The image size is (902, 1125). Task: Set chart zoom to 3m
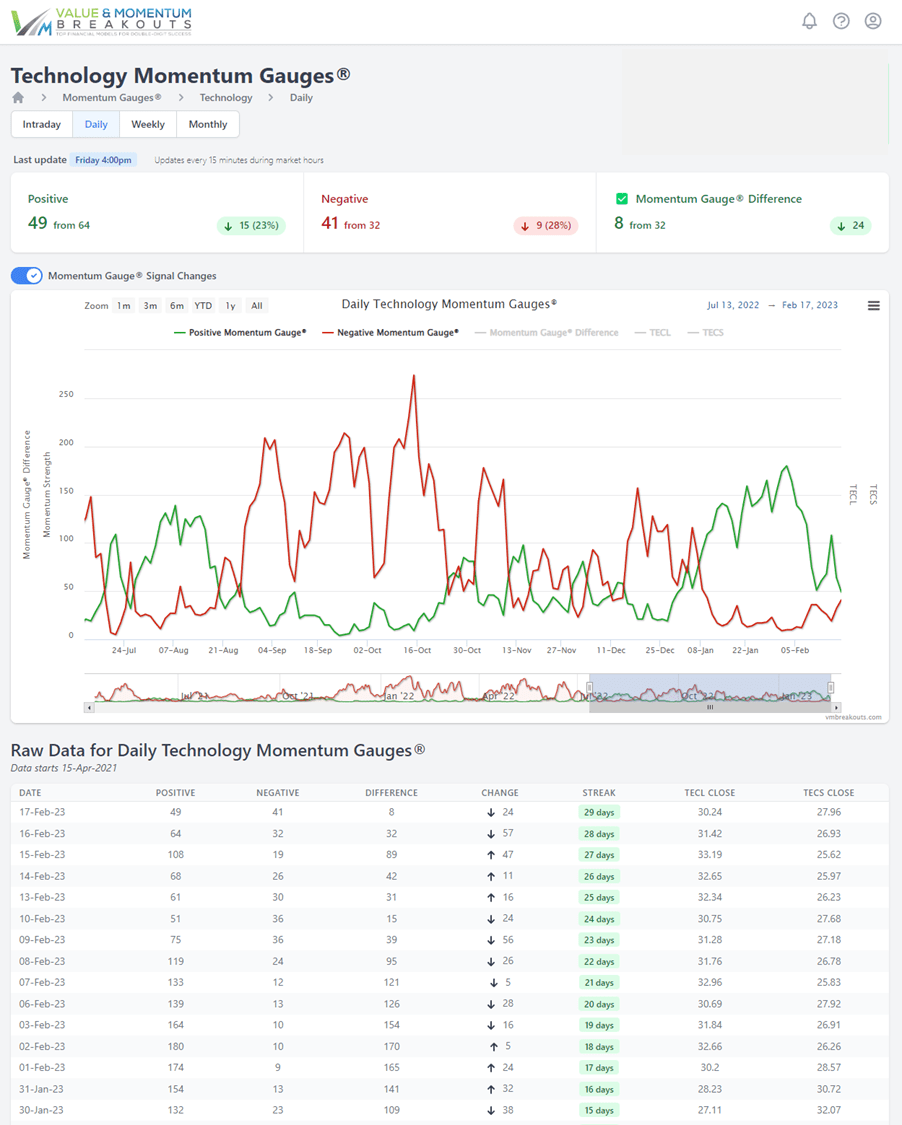[150, 306]
